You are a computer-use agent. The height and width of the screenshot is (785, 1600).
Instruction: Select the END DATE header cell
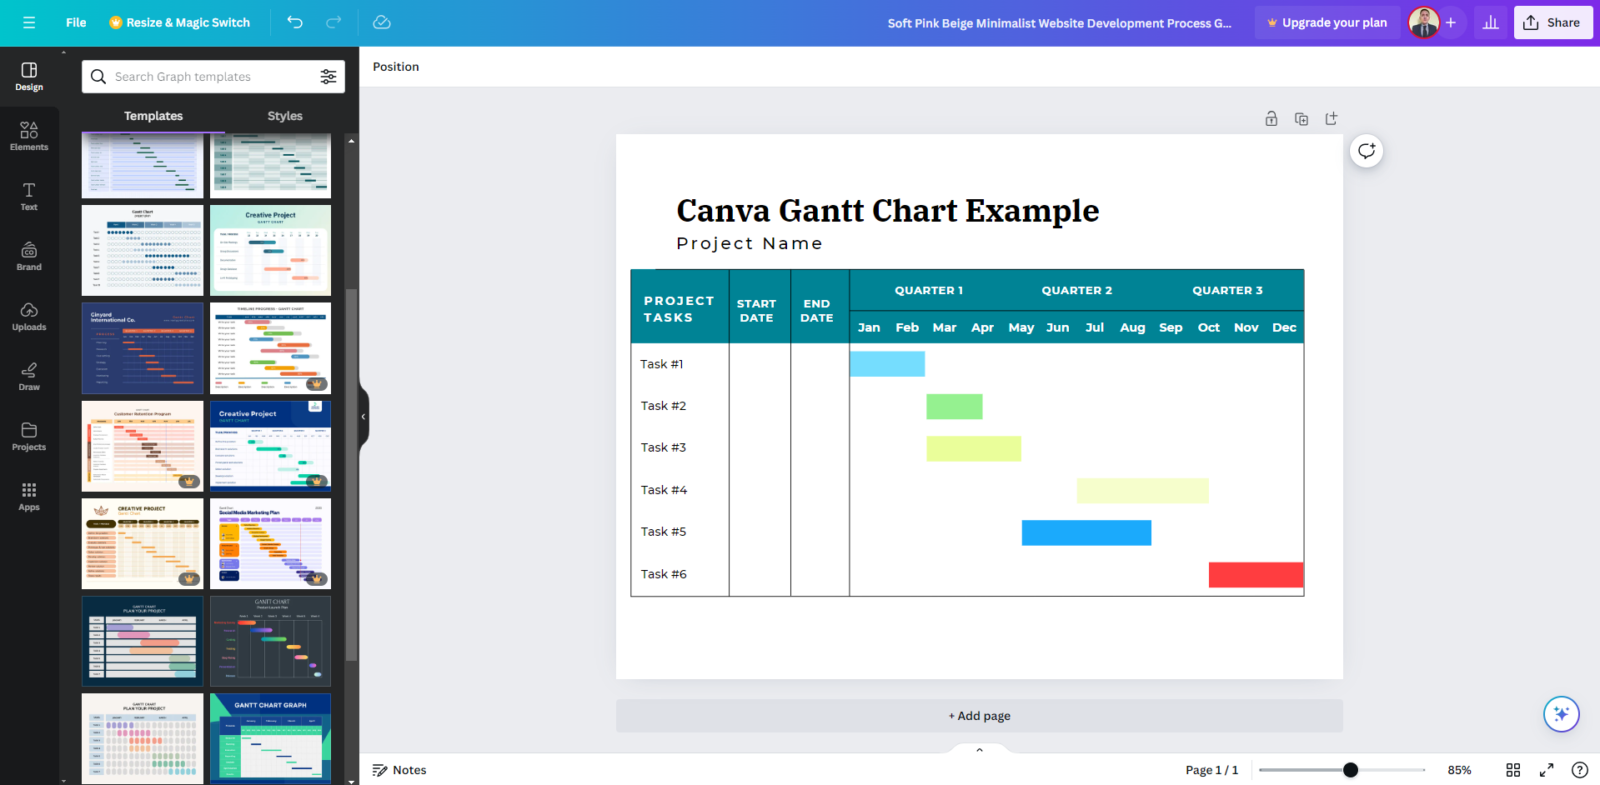[817, 311]
